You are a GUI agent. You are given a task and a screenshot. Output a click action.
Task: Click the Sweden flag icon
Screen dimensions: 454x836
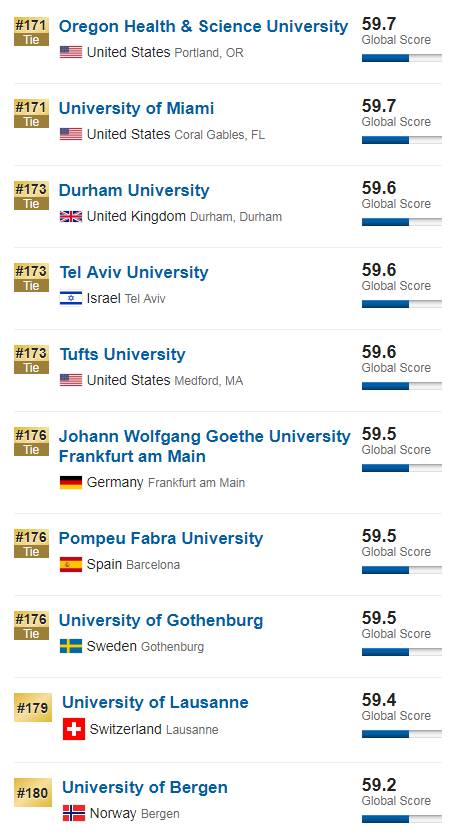[71, 646]
